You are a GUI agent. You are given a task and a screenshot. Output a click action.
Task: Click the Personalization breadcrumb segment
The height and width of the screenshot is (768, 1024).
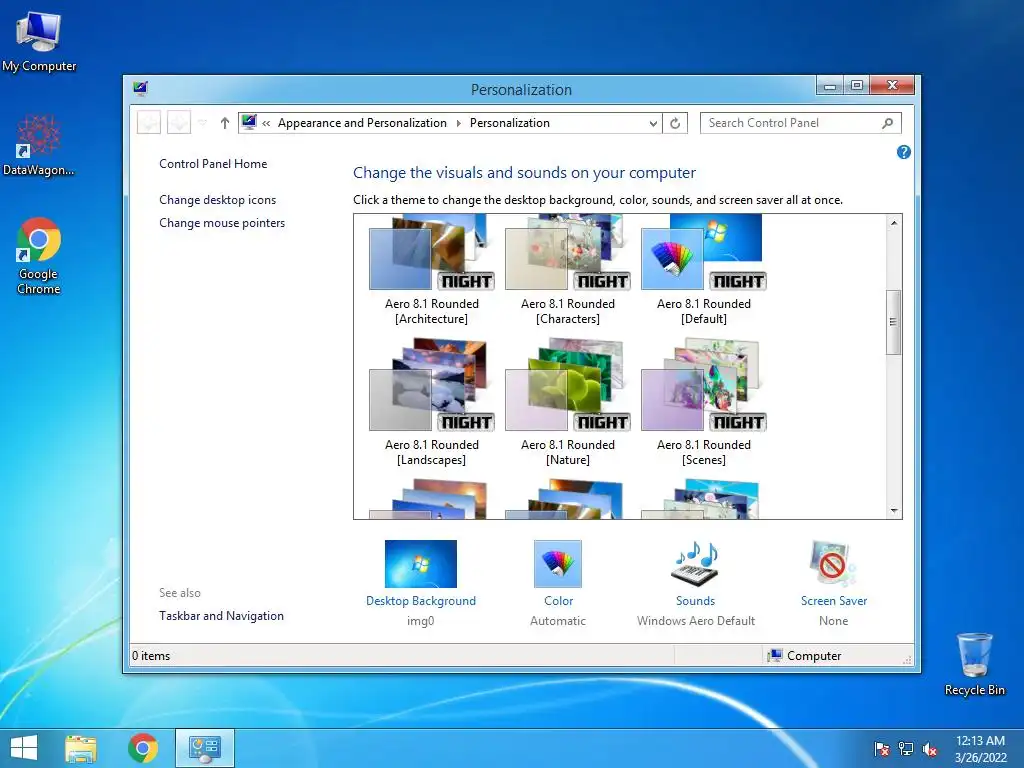[x=509, y=123]
